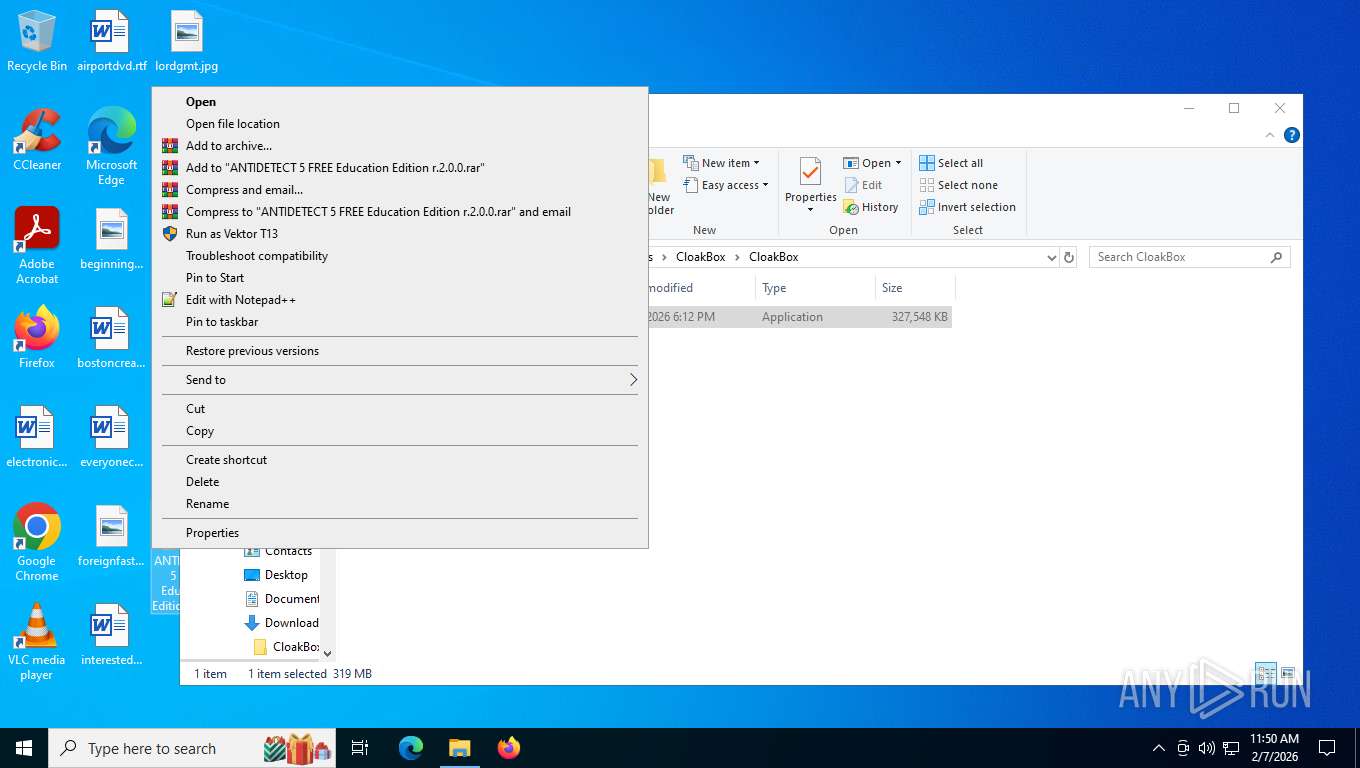Image resolution: width=1360 pixels, height=768 pixels.
Task: Select Copy in context menu
Action: [400, 431]
